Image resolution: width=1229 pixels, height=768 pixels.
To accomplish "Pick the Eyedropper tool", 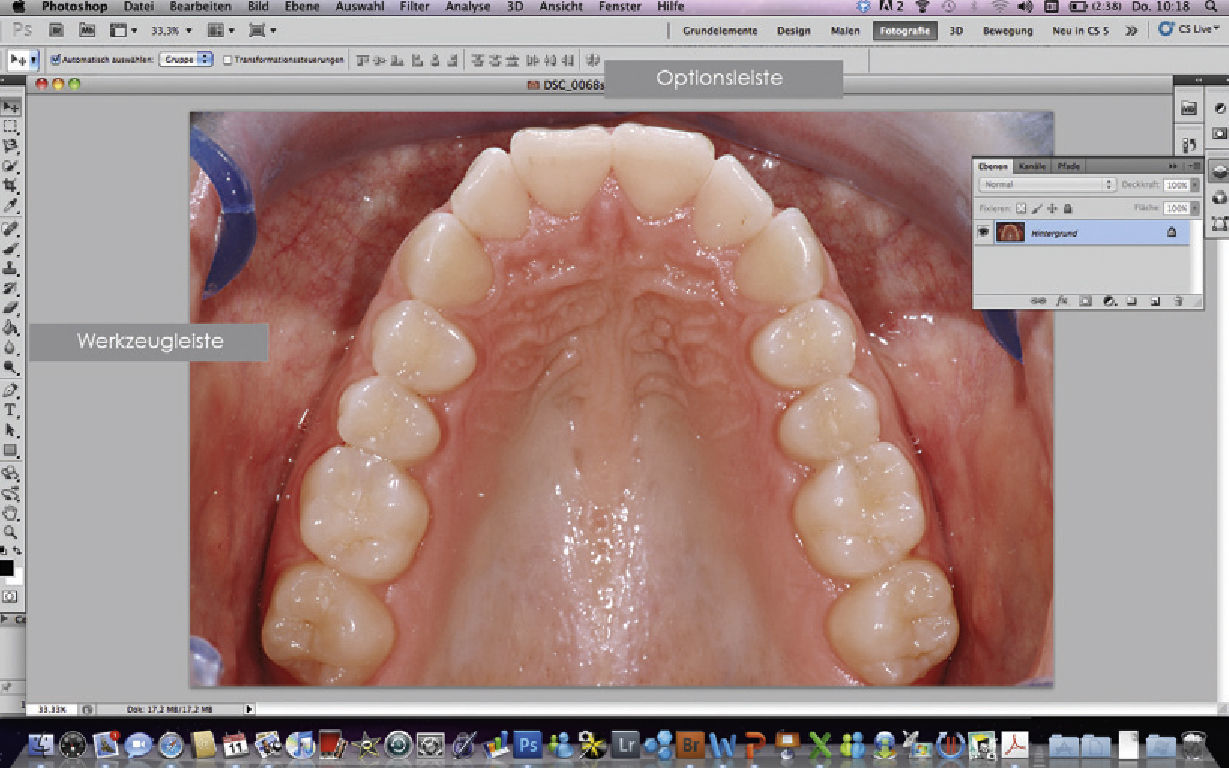I will (10, 206).
